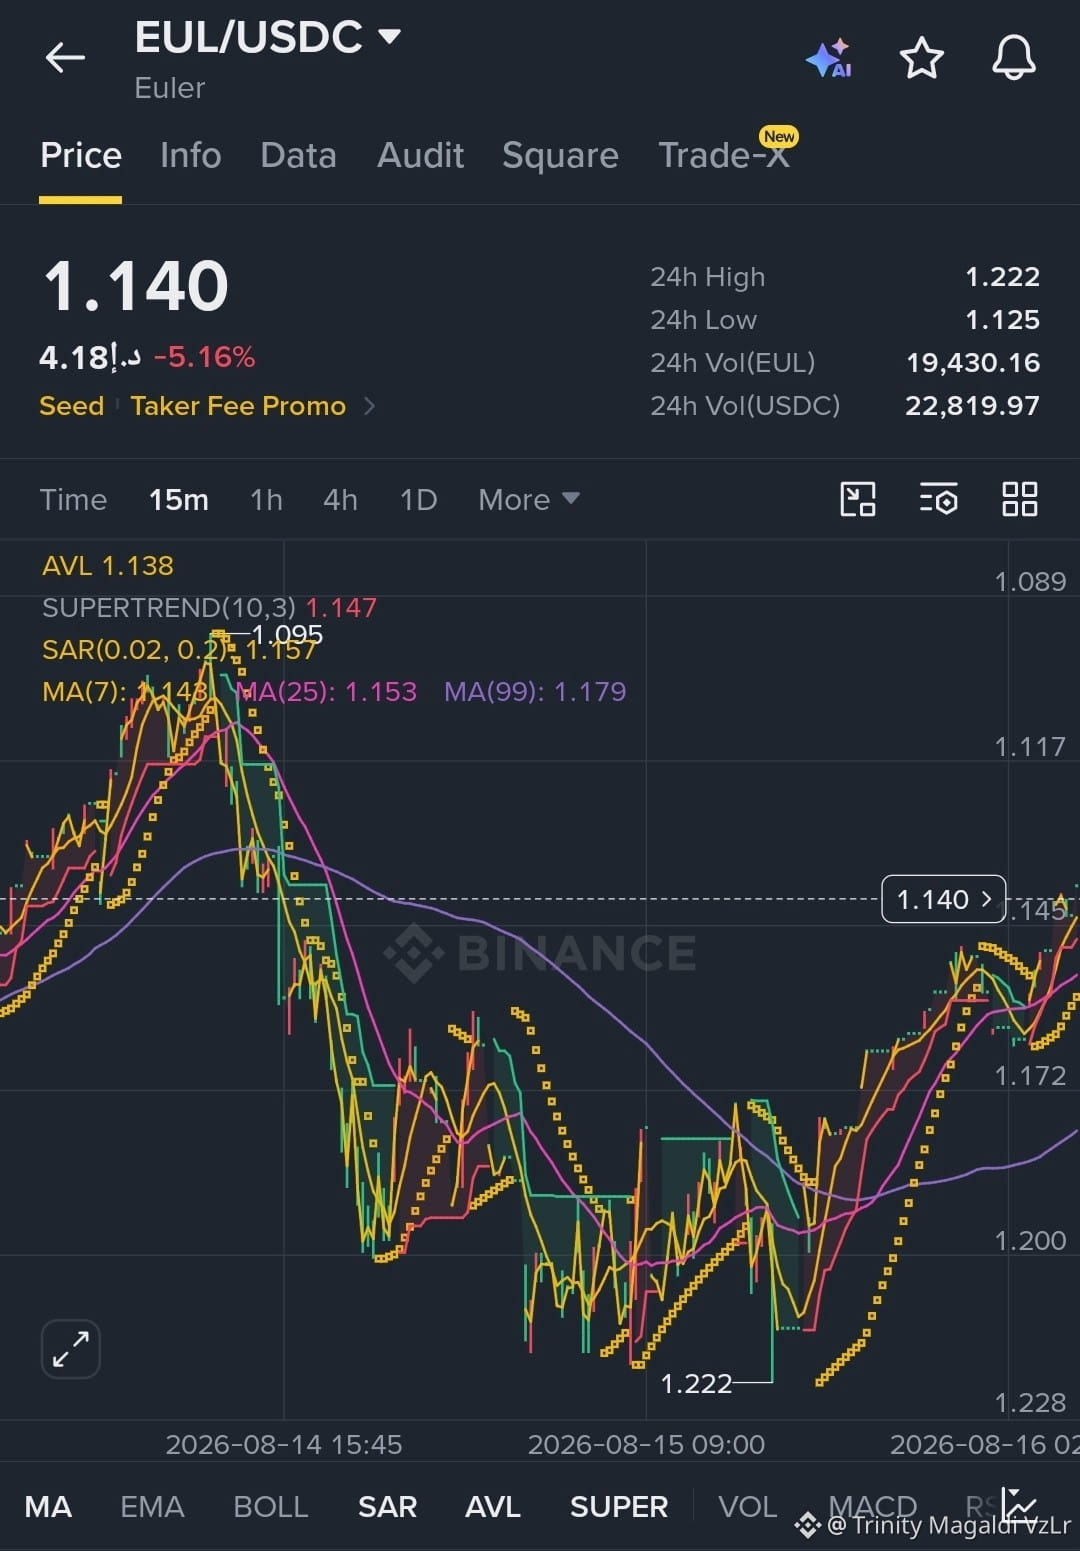The height and width of the screenshot is (1551, 1080).
Task: Add EUL/USDC to favorites star
Action: (x=922, y=58)
